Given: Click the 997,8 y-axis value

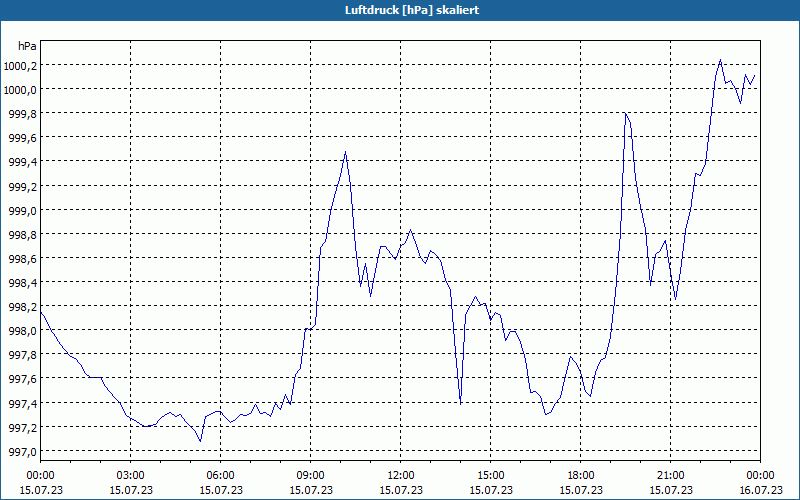Looking at the screenshot, I should pos(23,355).
